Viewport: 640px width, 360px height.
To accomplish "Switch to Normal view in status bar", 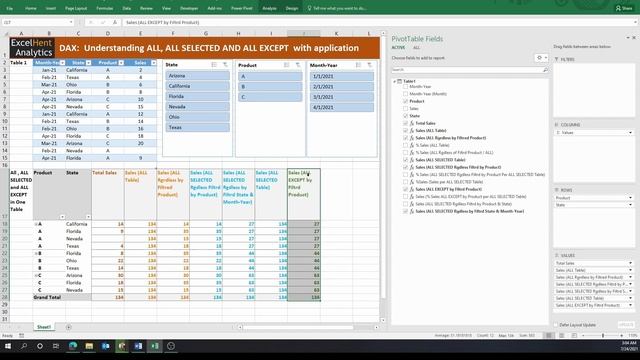I will click(549, 335).
